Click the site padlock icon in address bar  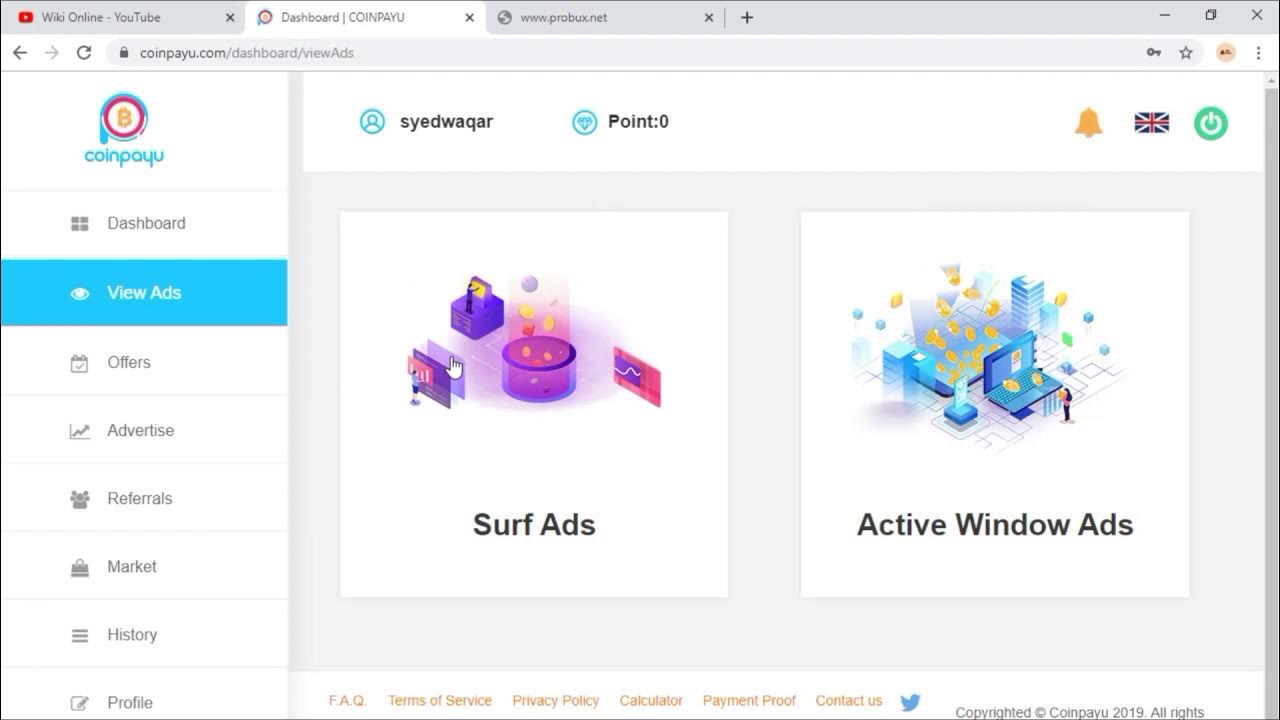(124, 53)
